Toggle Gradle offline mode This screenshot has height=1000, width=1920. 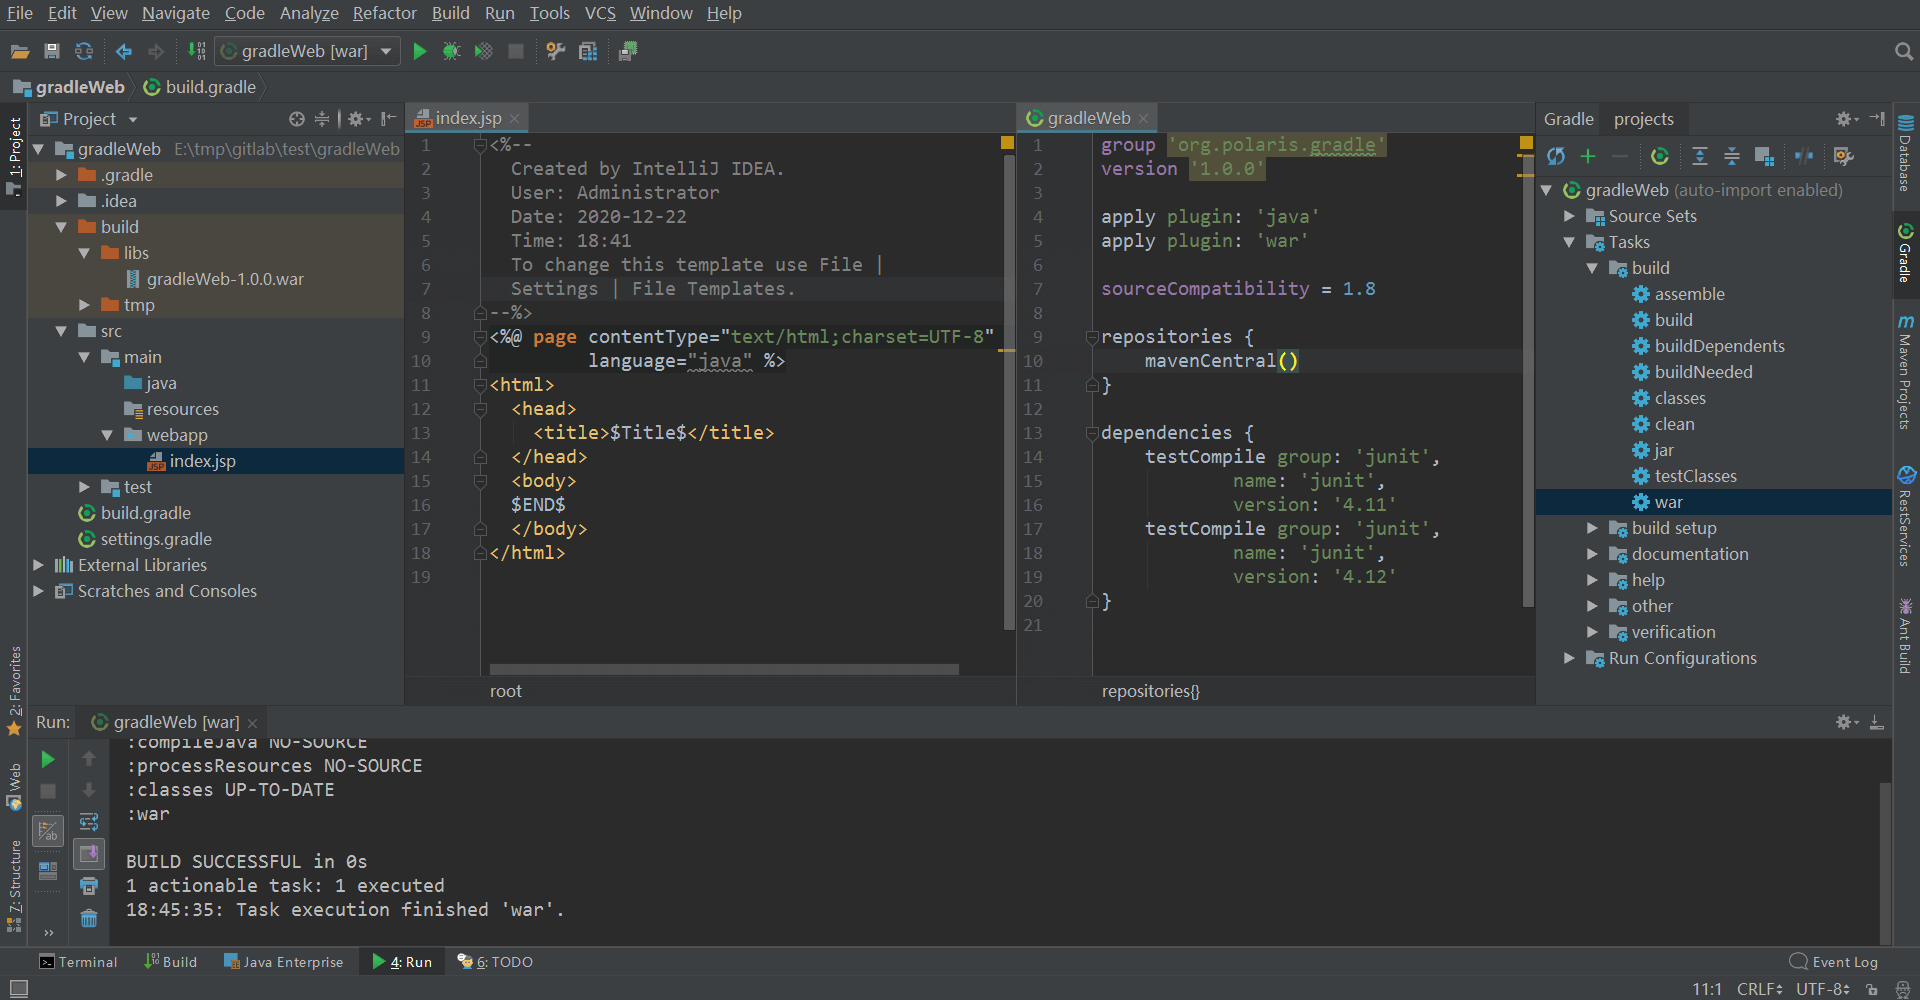1804,156
